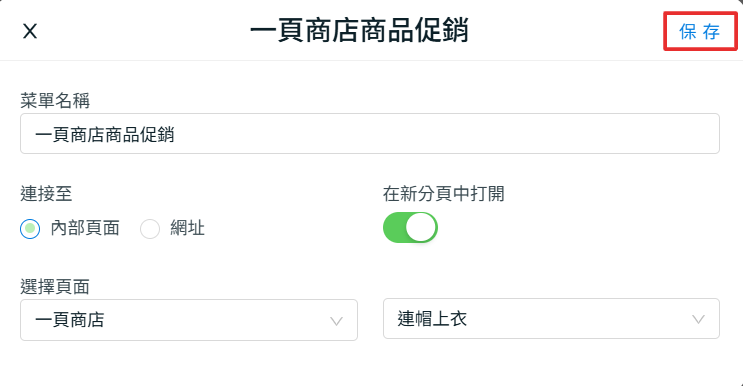Click the 內部頁面 option label text
The width and height of the screenshot is (743, 386).
(85, 228)
